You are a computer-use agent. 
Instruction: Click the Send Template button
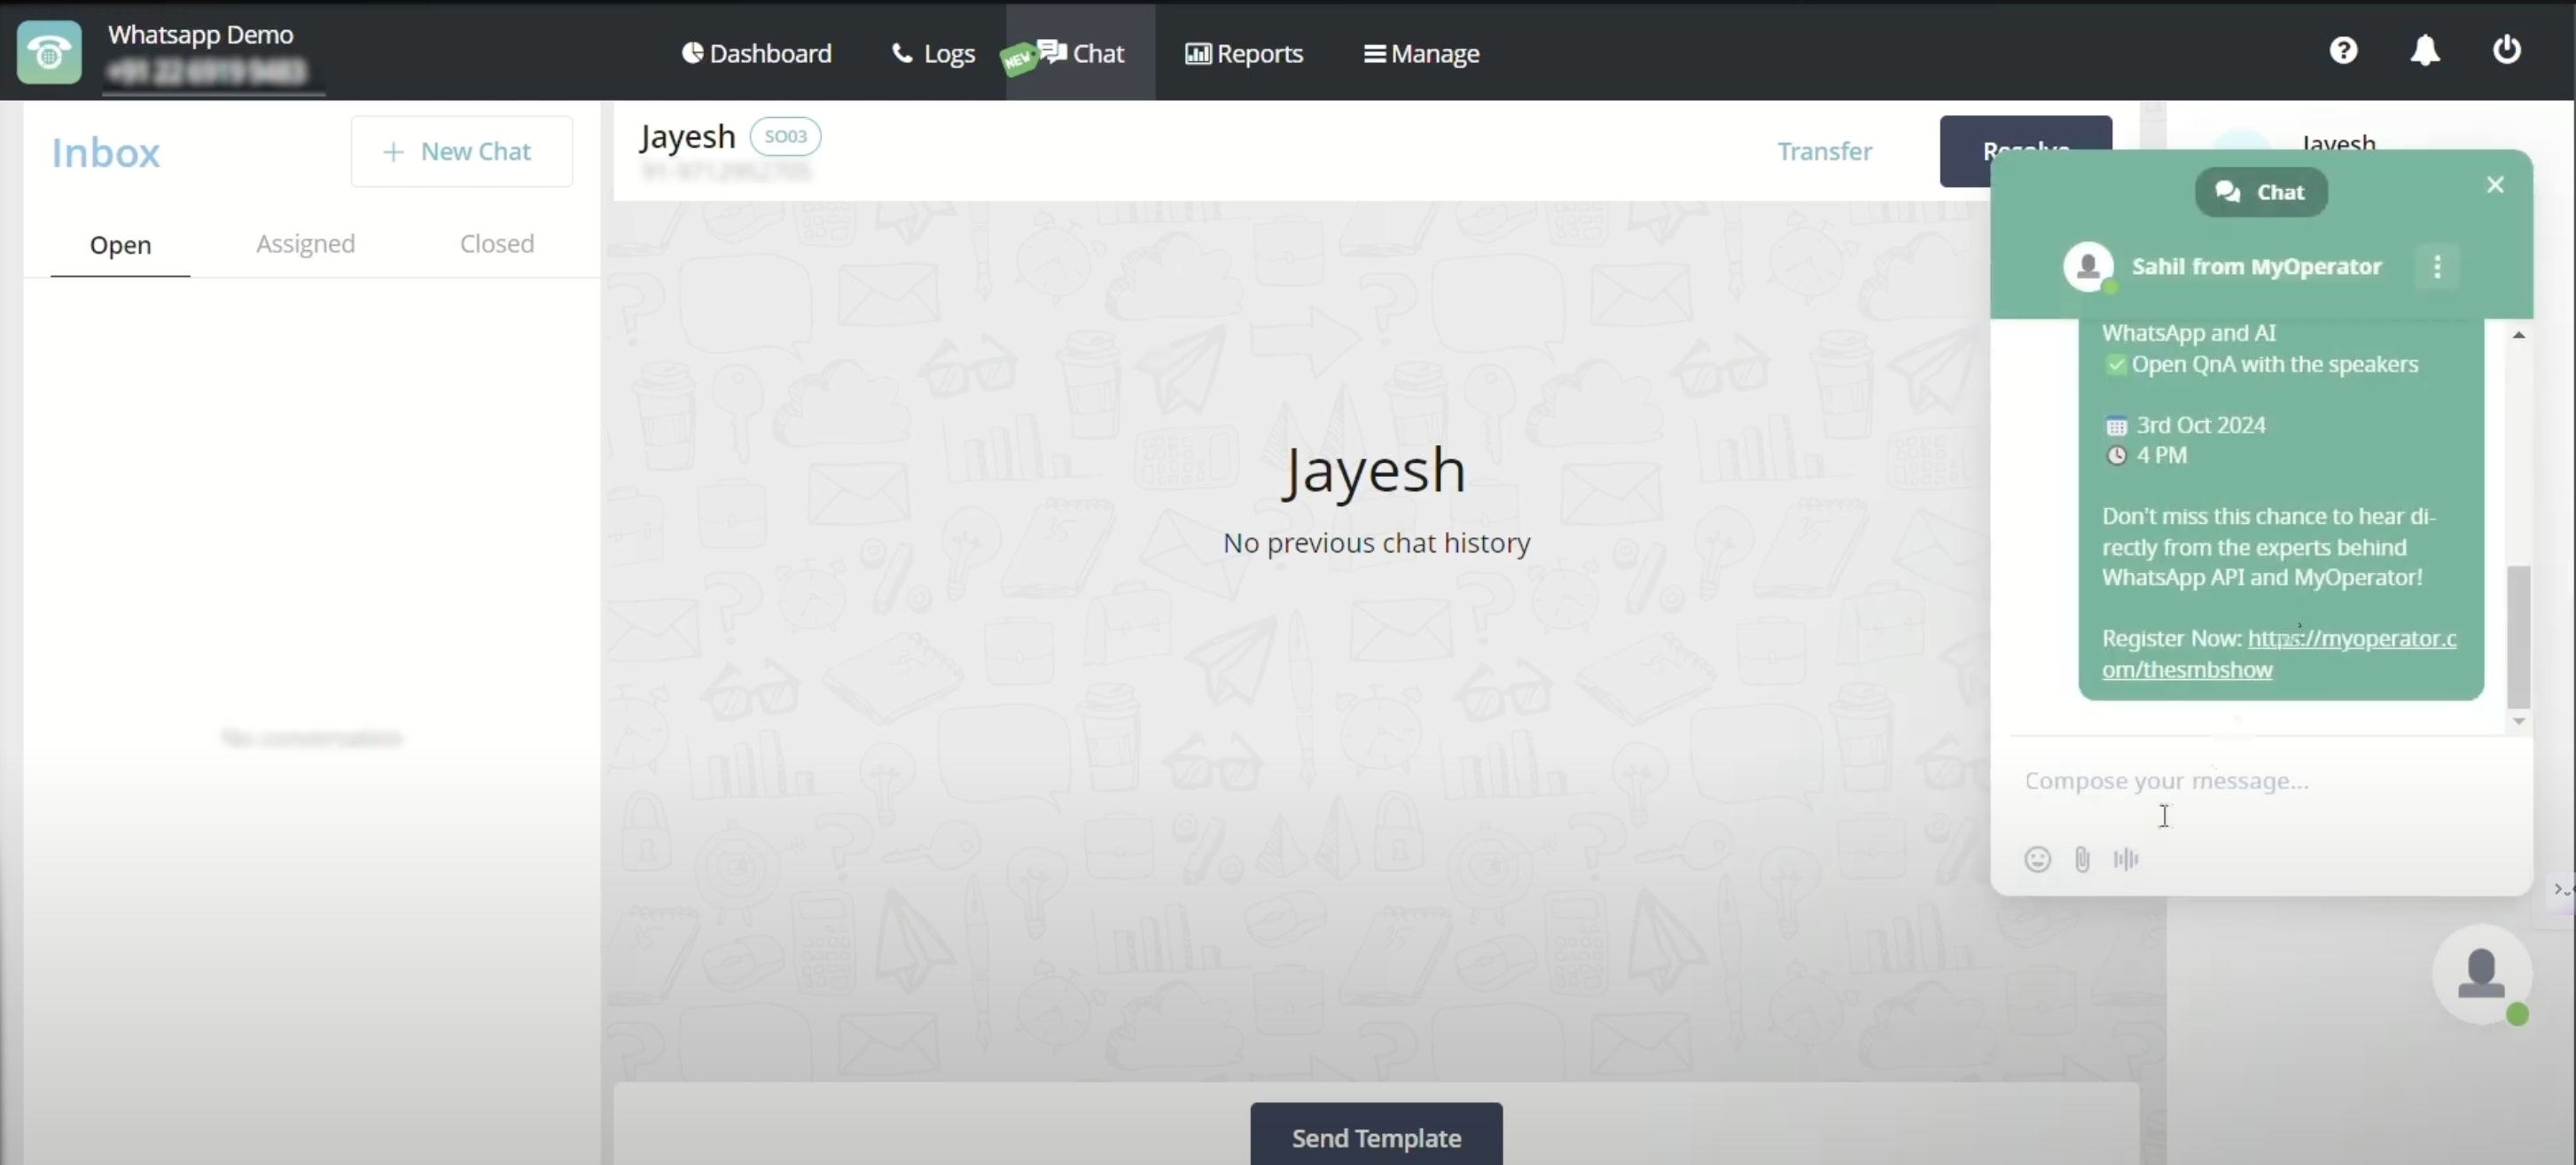[1376, 1137]
